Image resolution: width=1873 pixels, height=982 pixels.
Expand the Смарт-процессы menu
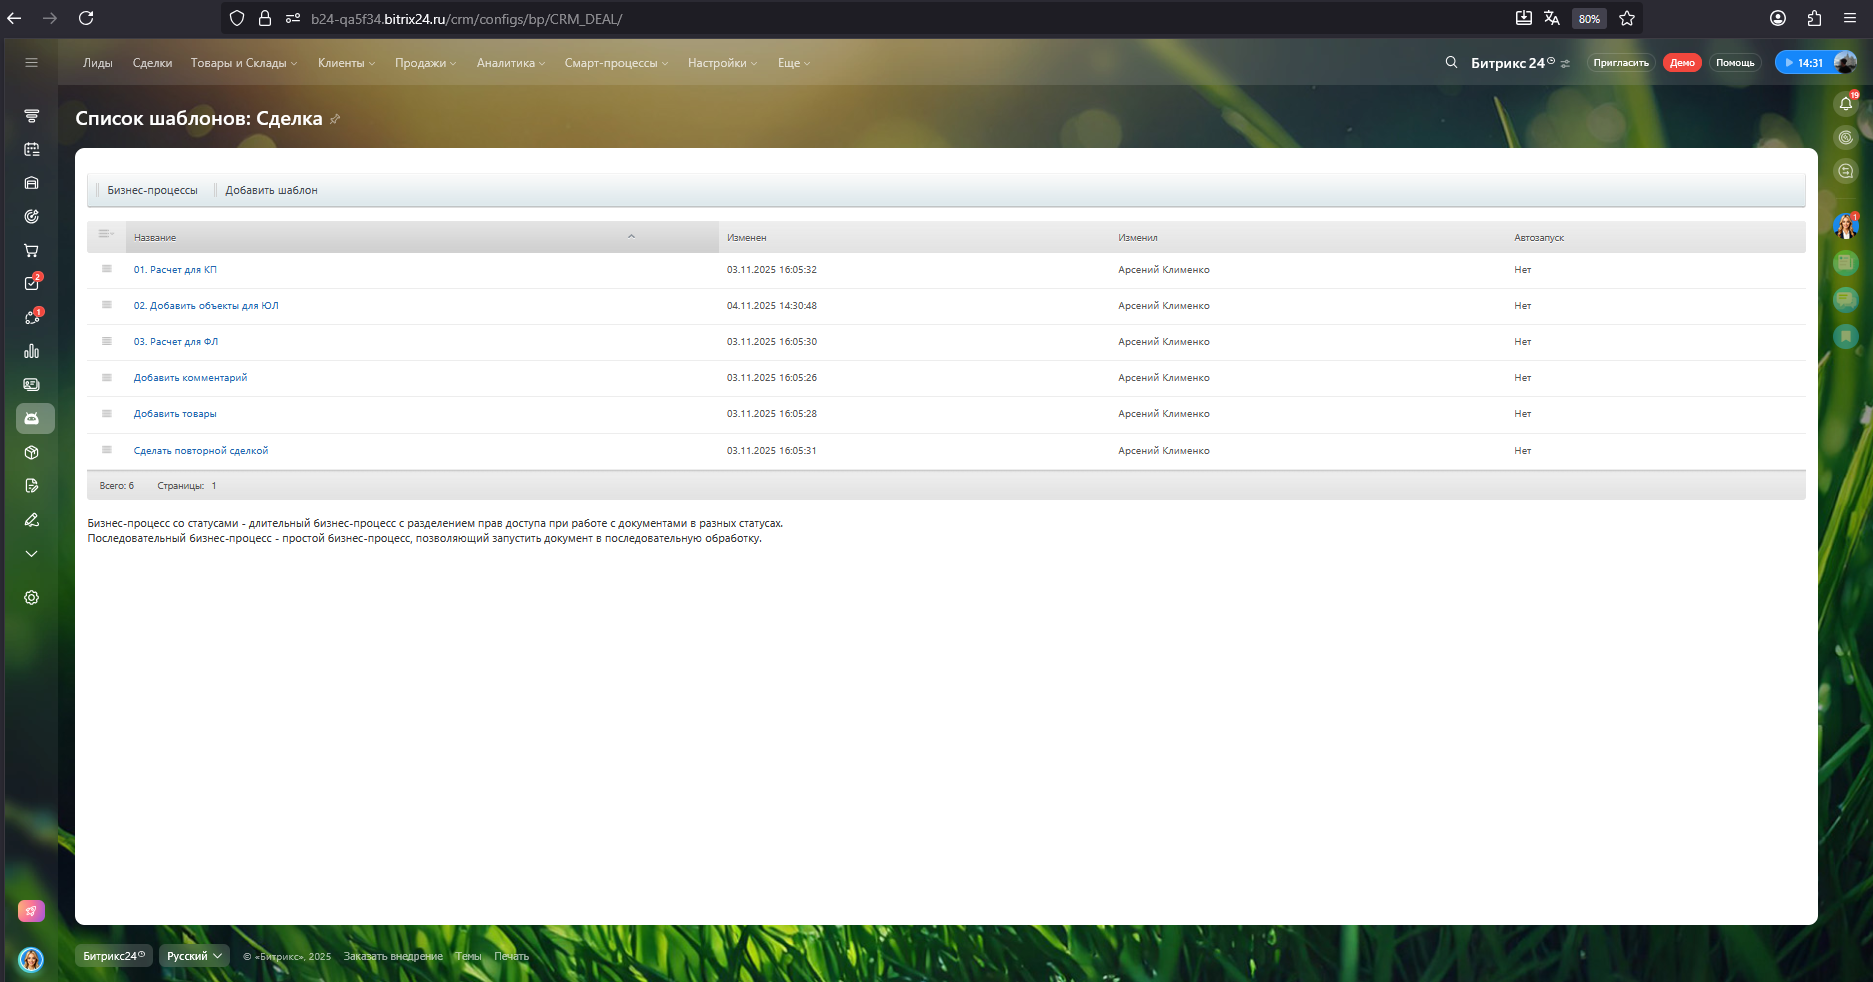[616, 63]
